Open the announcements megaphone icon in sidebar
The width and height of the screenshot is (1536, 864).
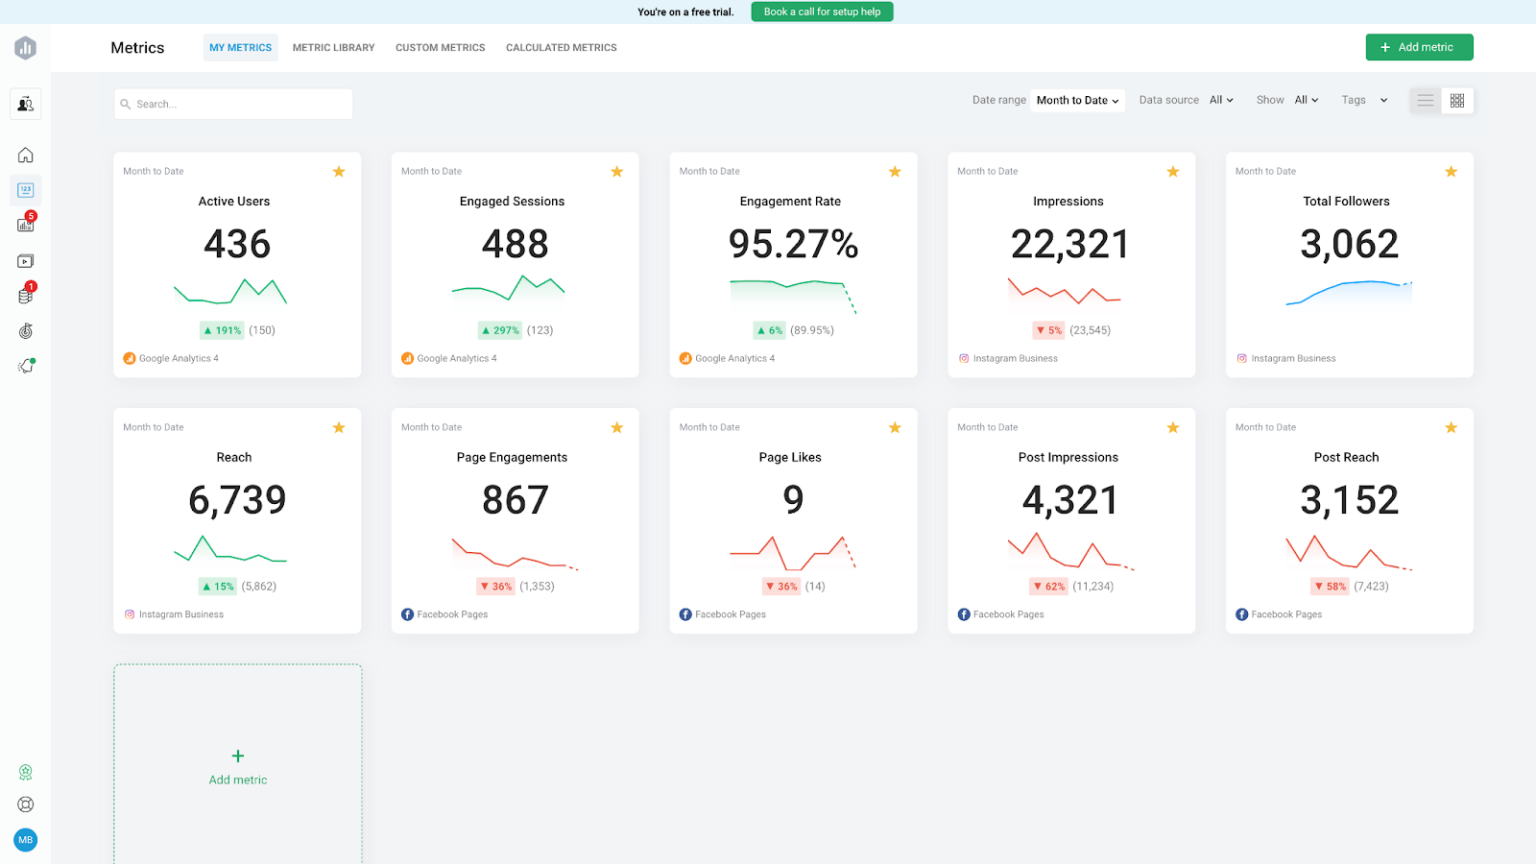coord(25,365)
